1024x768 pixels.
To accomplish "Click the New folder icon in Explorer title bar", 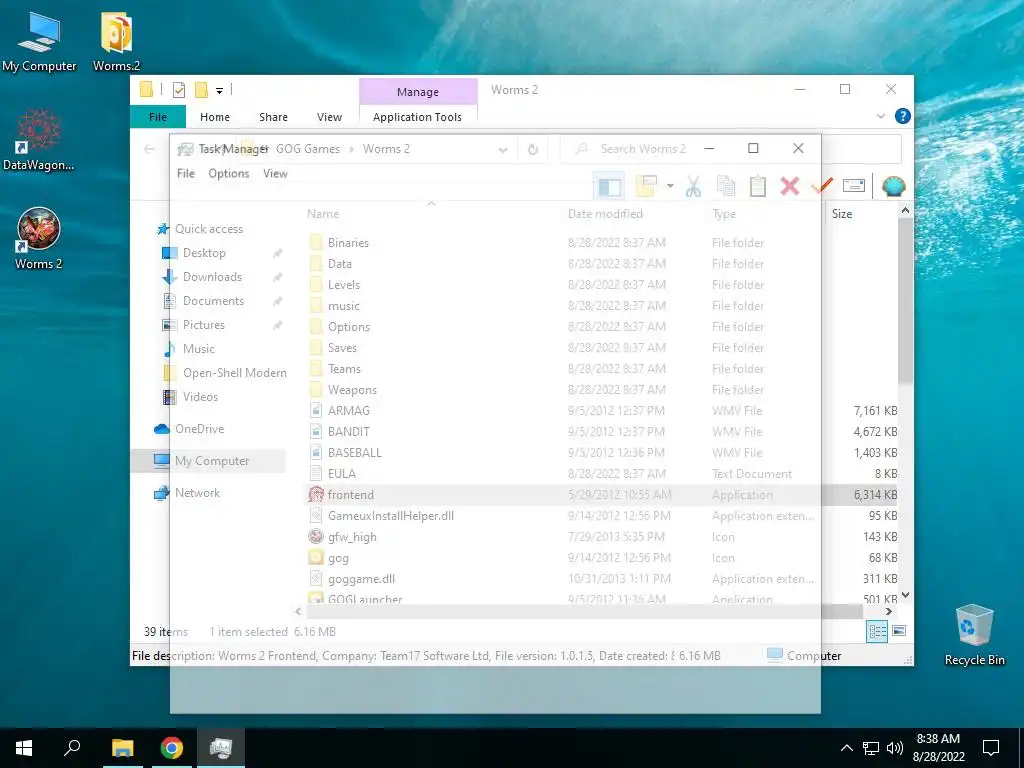I will click(201, 90).
